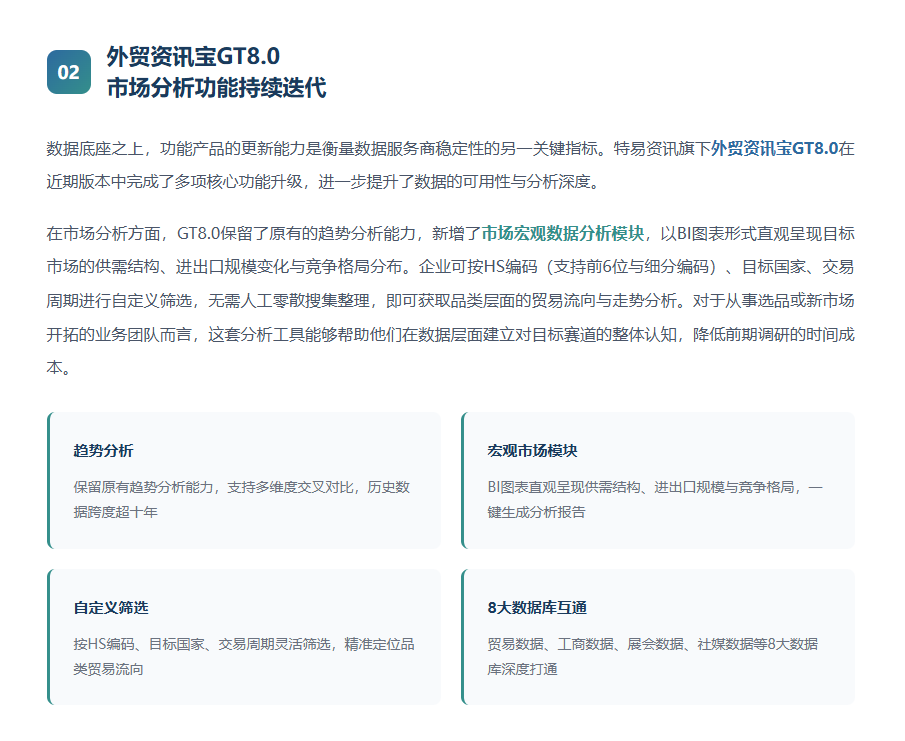Click the 8大数据库互通 card title
The width and height of the screenshot is (905, 741).
point(537,608)
